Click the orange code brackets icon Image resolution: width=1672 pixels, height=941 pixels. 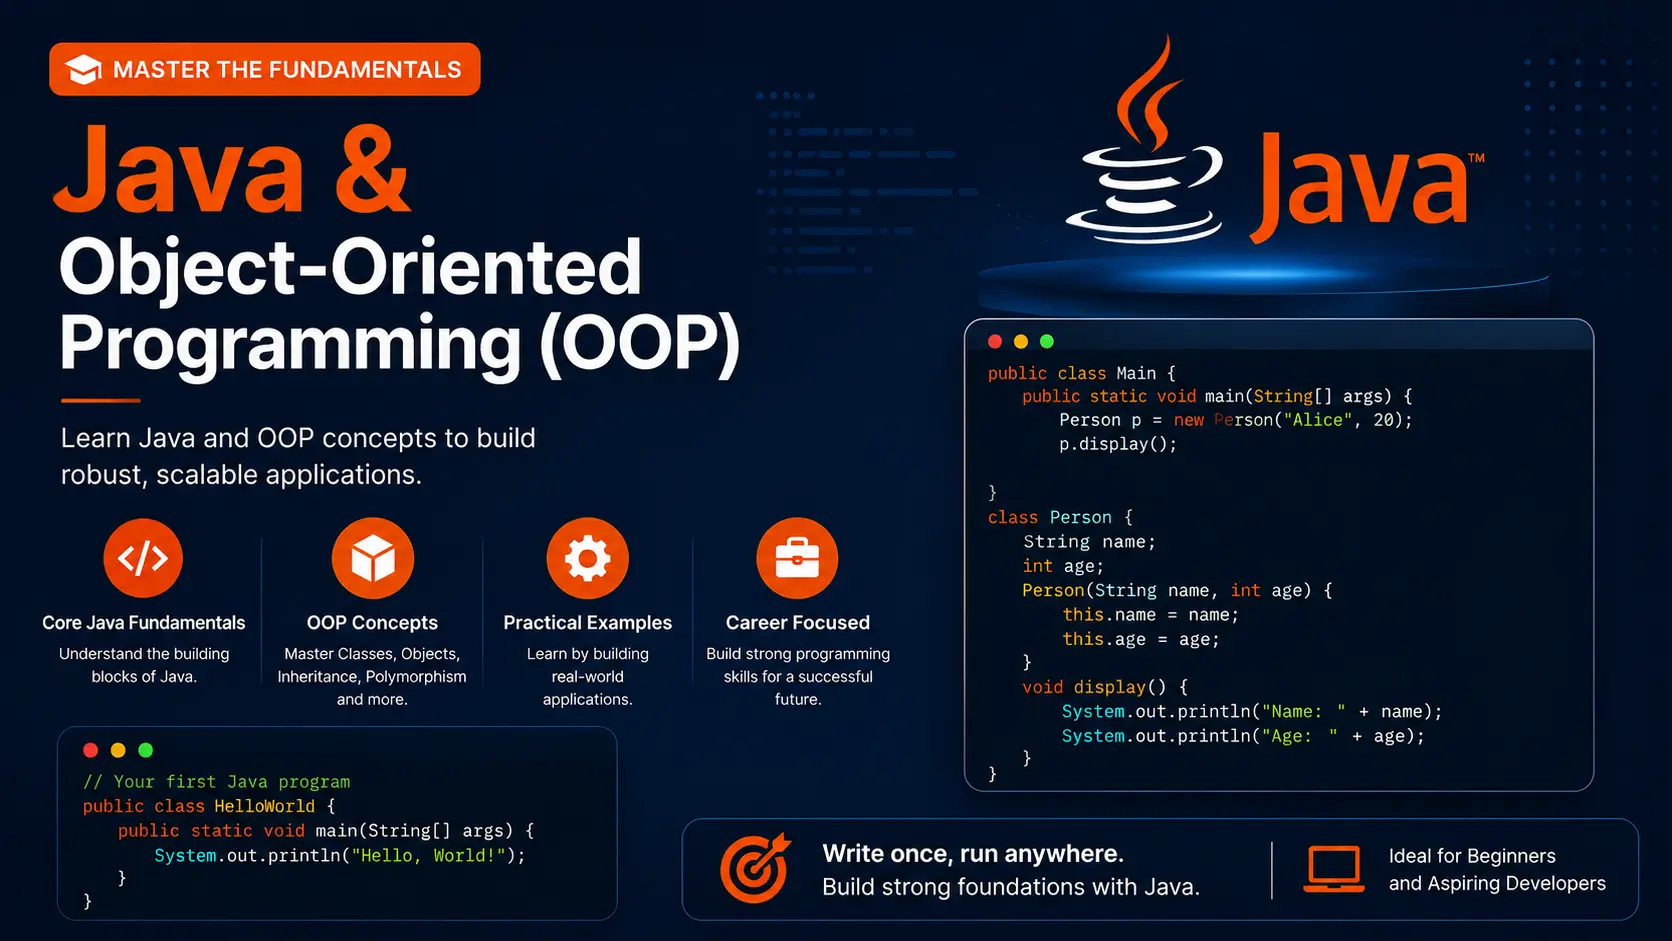[143, 558]
